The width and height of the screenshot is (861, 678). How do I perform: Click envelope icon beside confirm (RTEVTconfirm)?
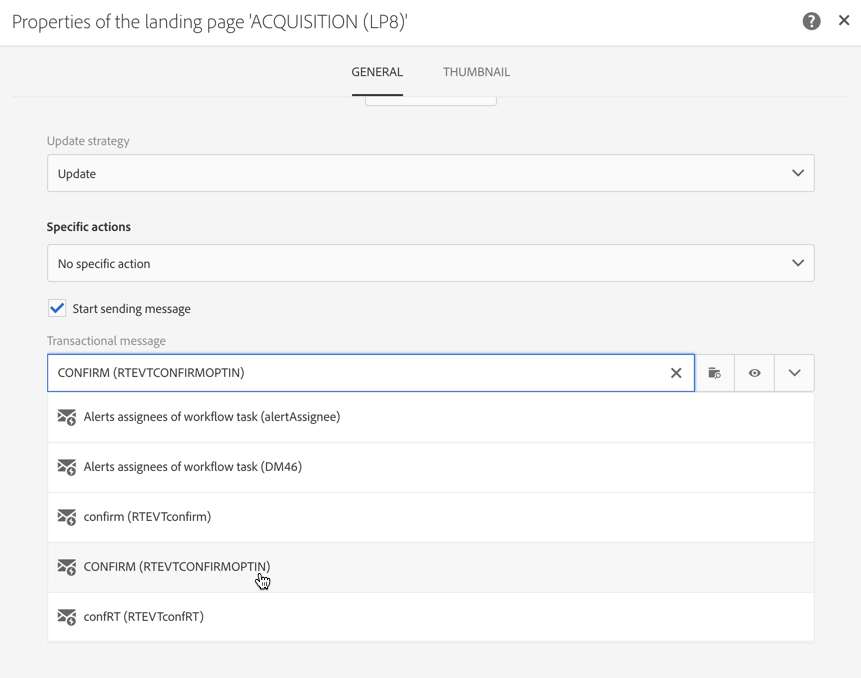click(x=67, y=517)
